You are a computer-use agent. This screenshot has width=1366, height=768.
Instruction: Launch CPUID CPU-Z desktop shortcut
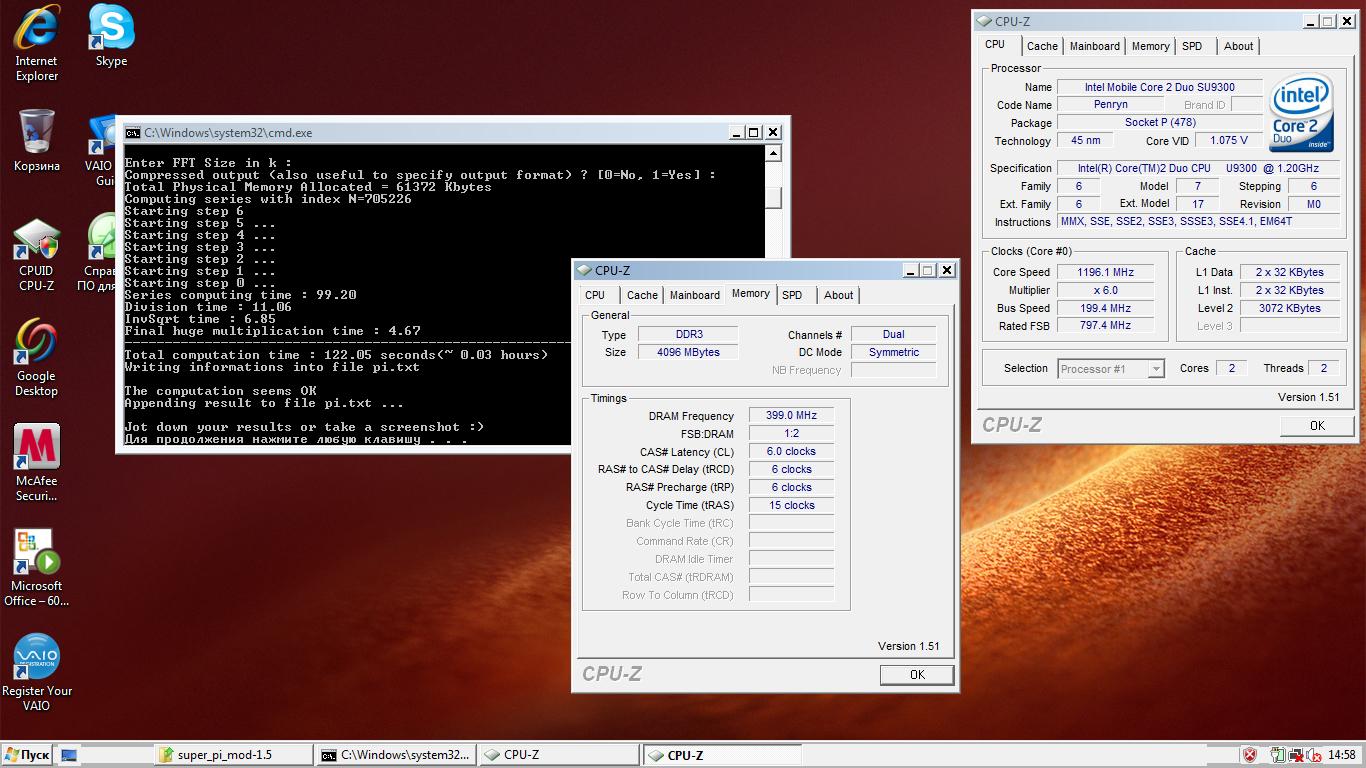coord(36,256)
